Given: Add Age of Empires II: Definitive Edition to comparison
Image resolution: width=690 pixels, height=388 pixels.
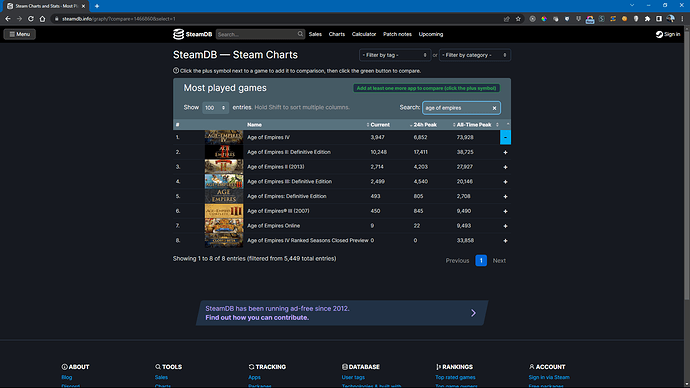Looking at the screenshot, I should 505,152.
